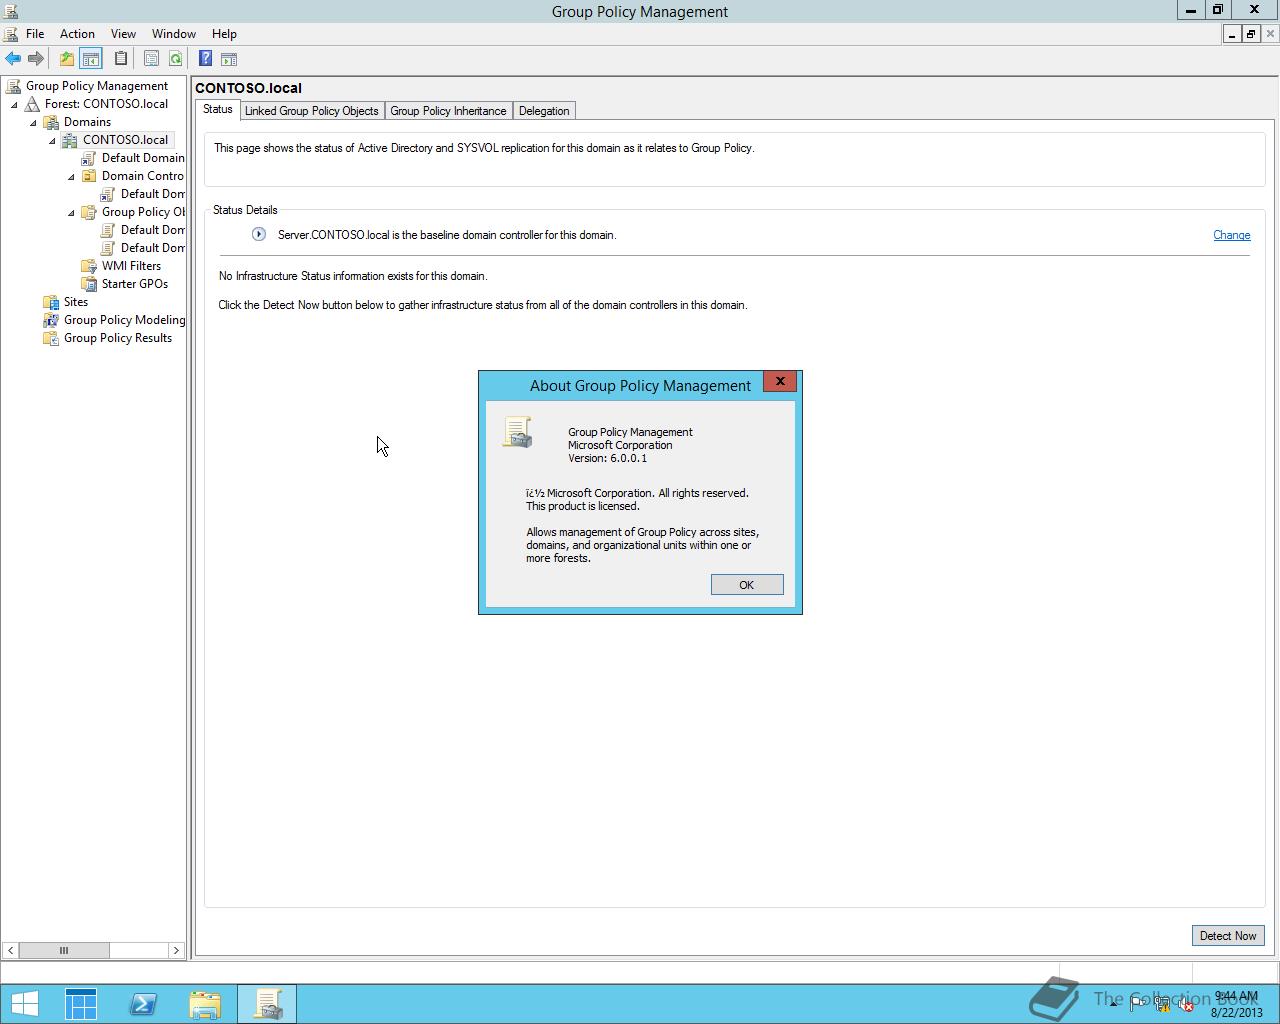Select the Domain Controllers tree item

point(143,176)
